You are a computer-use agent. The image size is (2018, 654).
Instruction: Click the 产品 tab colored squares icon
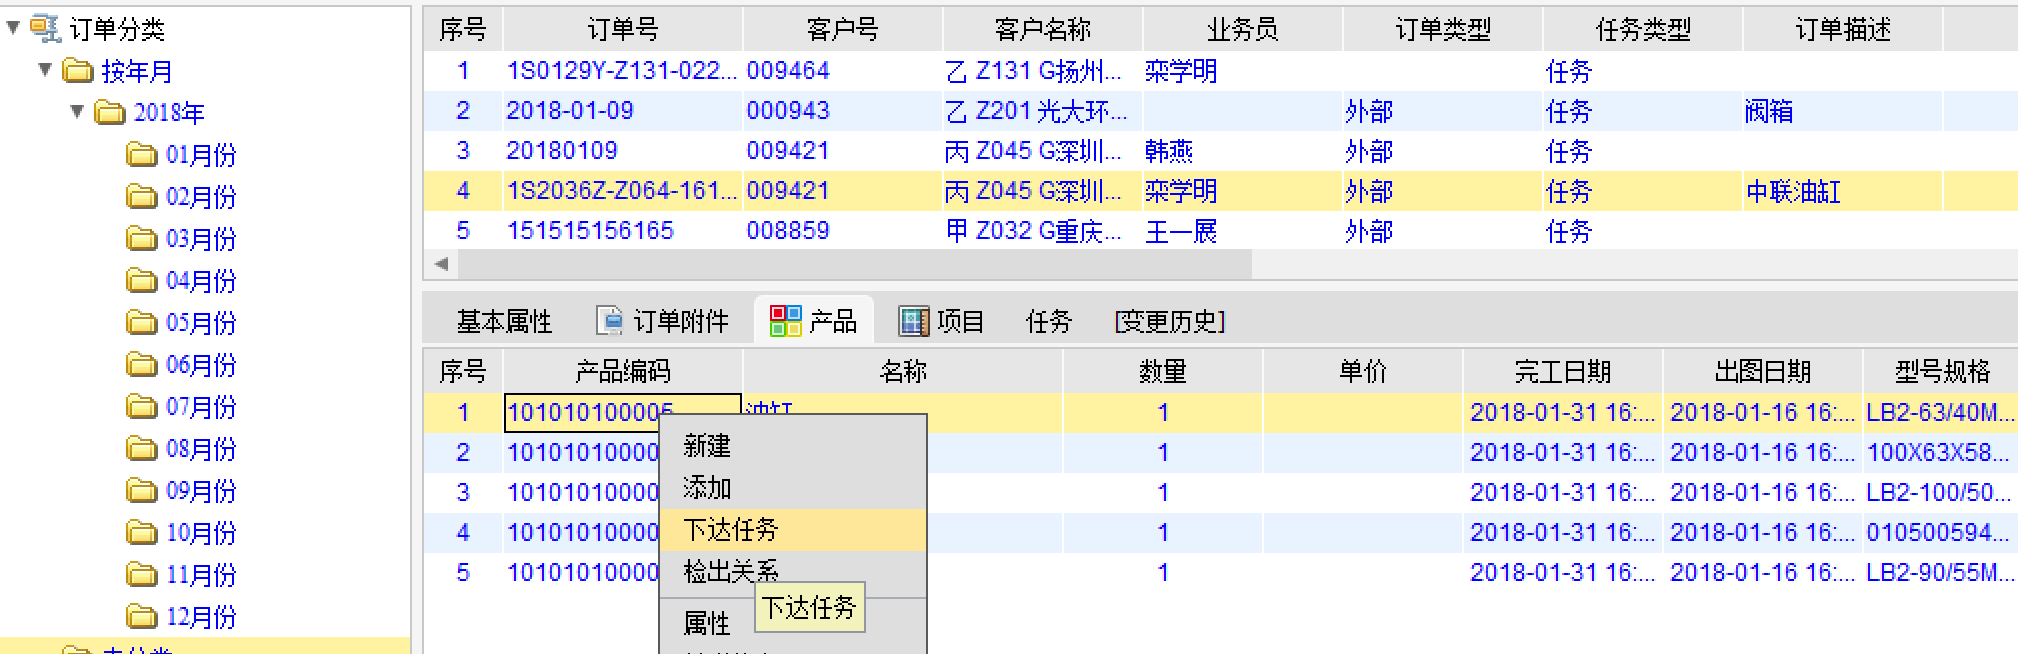click(x=785, y=320)
